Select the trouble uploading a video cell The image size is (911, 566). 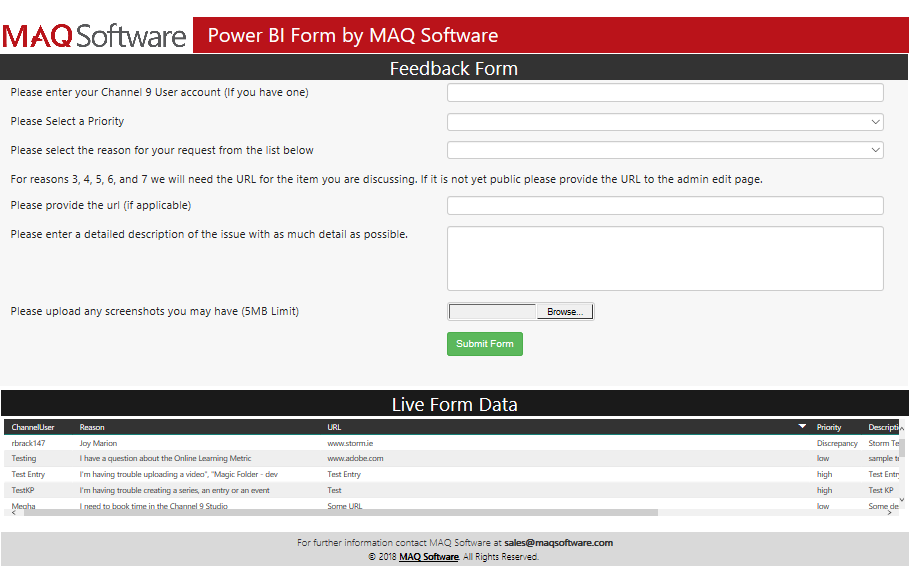point(179,474)
